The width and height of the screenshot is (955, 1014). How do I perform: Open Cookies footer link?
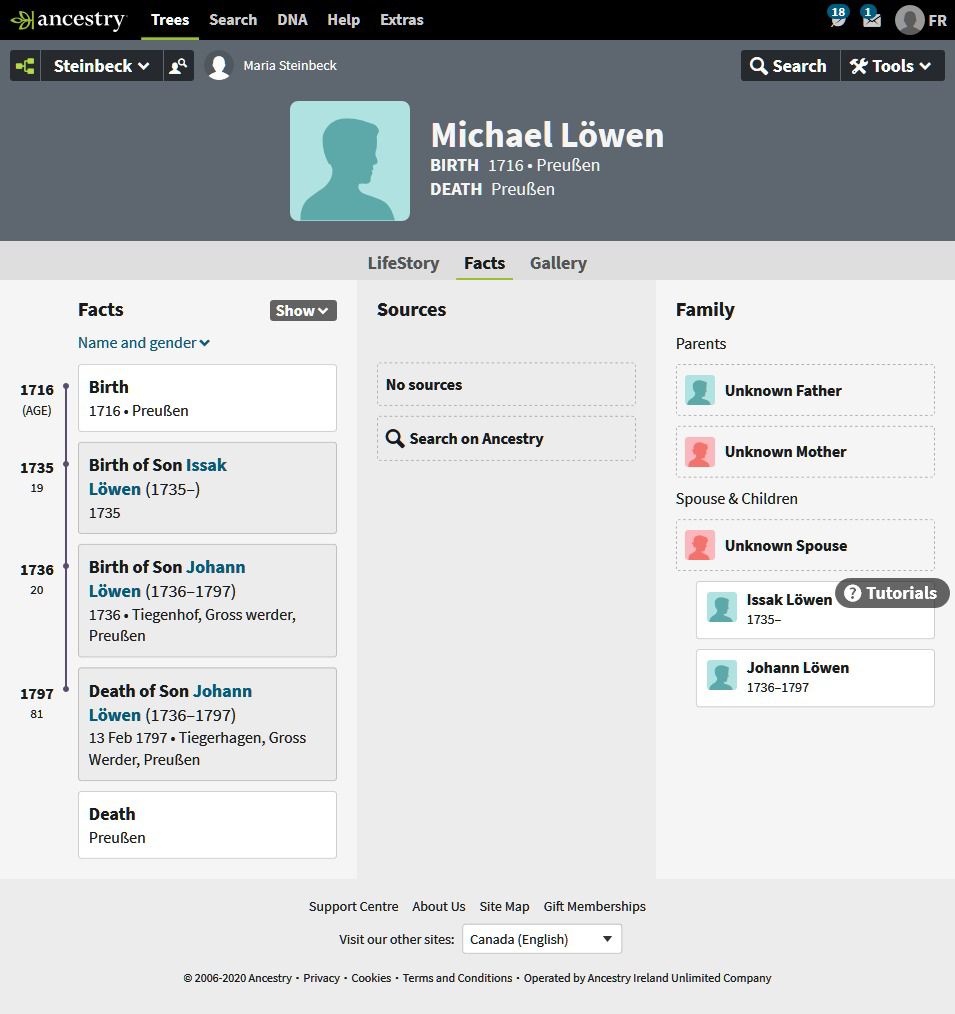point(371,978)
